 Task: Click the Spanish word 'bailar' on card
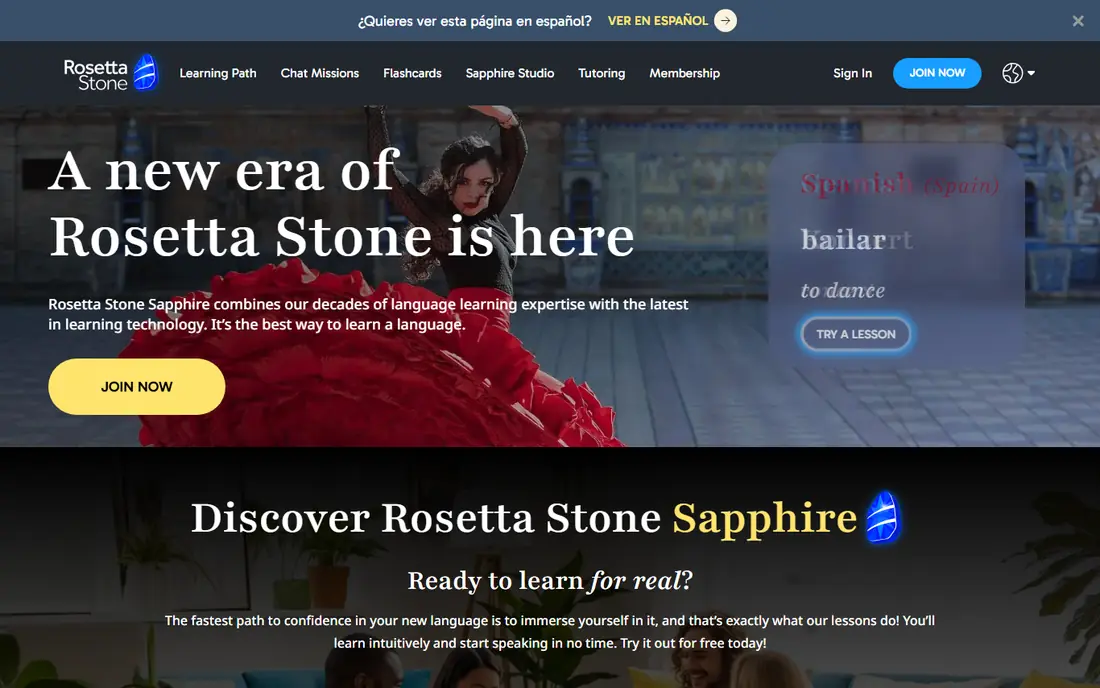pos(844,240)
